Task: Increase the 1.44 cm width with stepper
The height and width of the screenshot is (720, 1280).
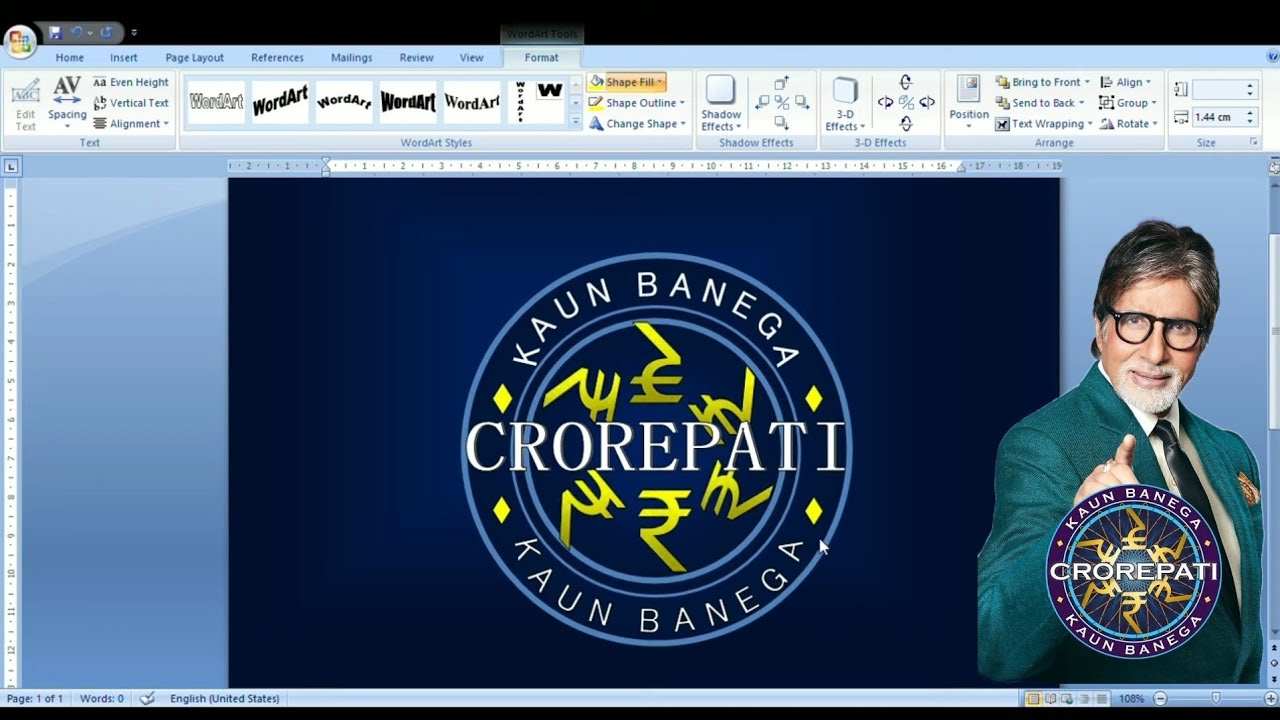Action: click(x=1250, y=113)
